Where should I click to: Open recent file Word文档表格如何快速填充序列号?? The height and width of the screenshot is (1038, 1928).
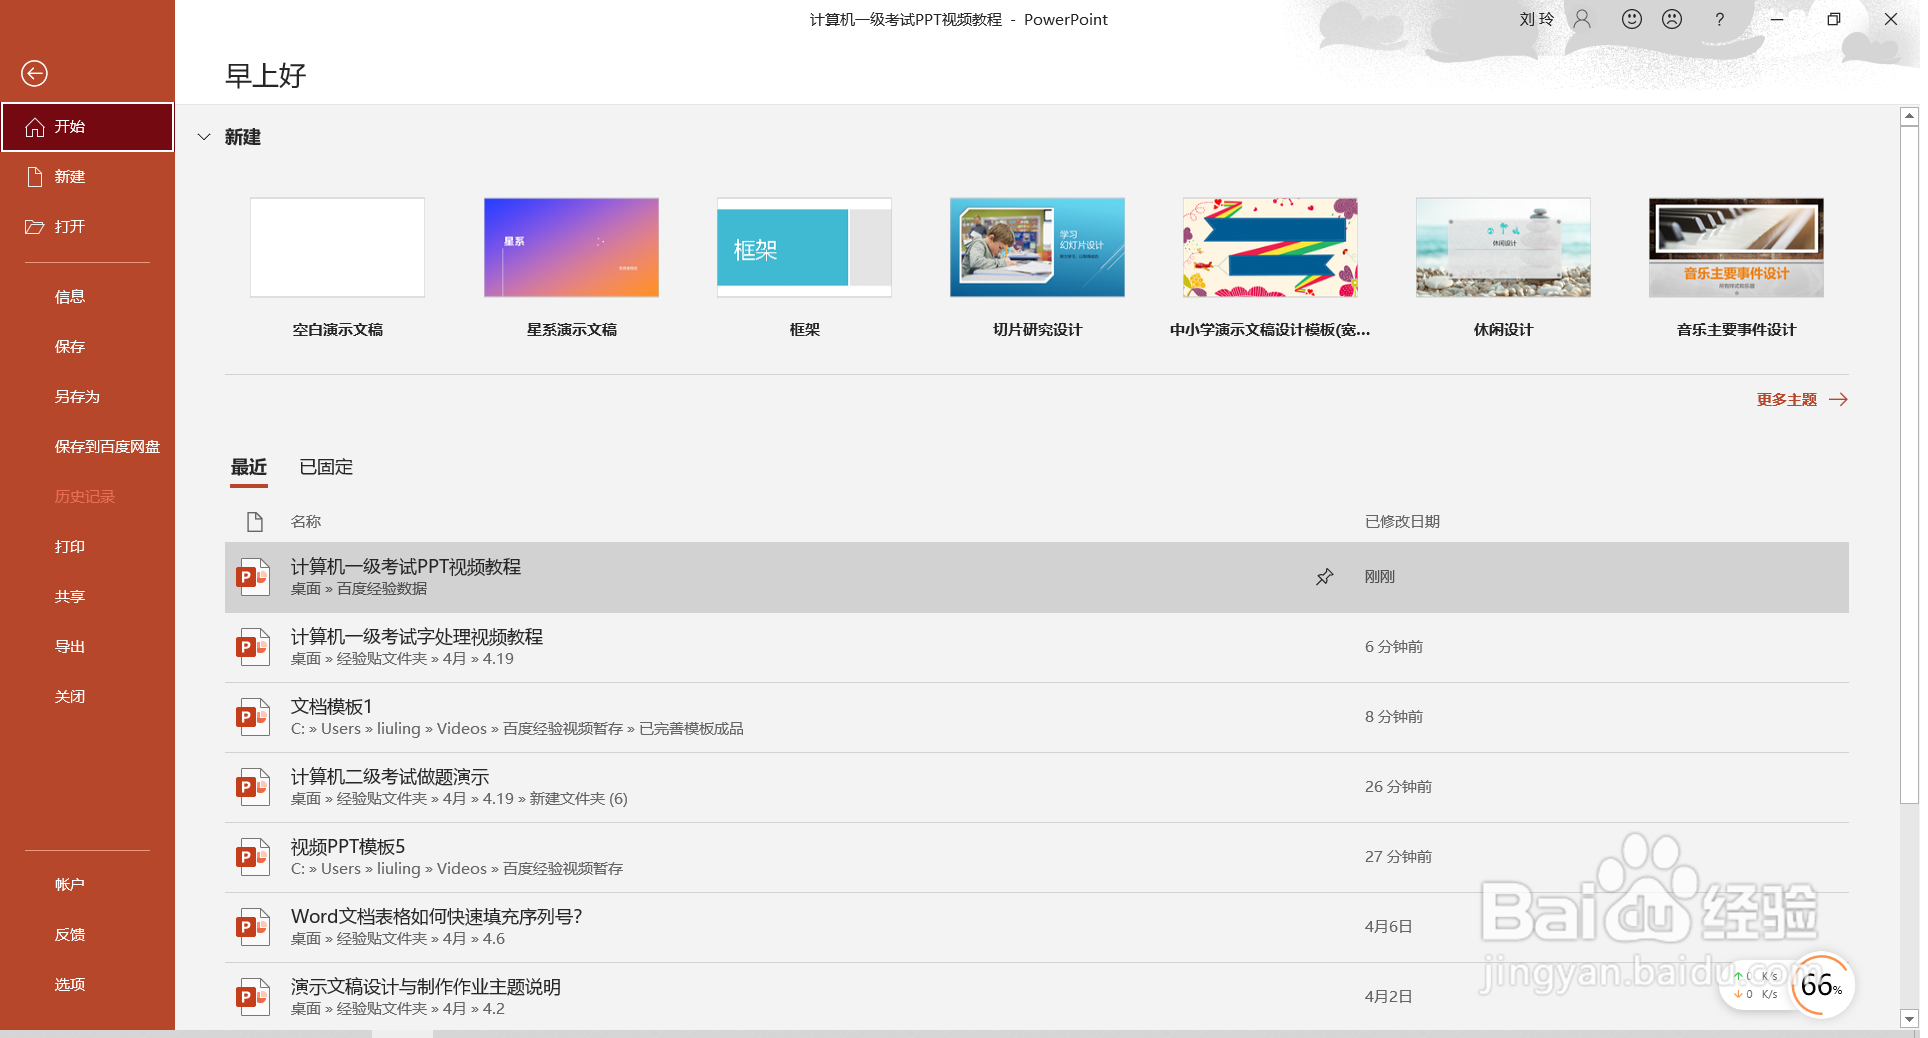tap(1037, 927)
